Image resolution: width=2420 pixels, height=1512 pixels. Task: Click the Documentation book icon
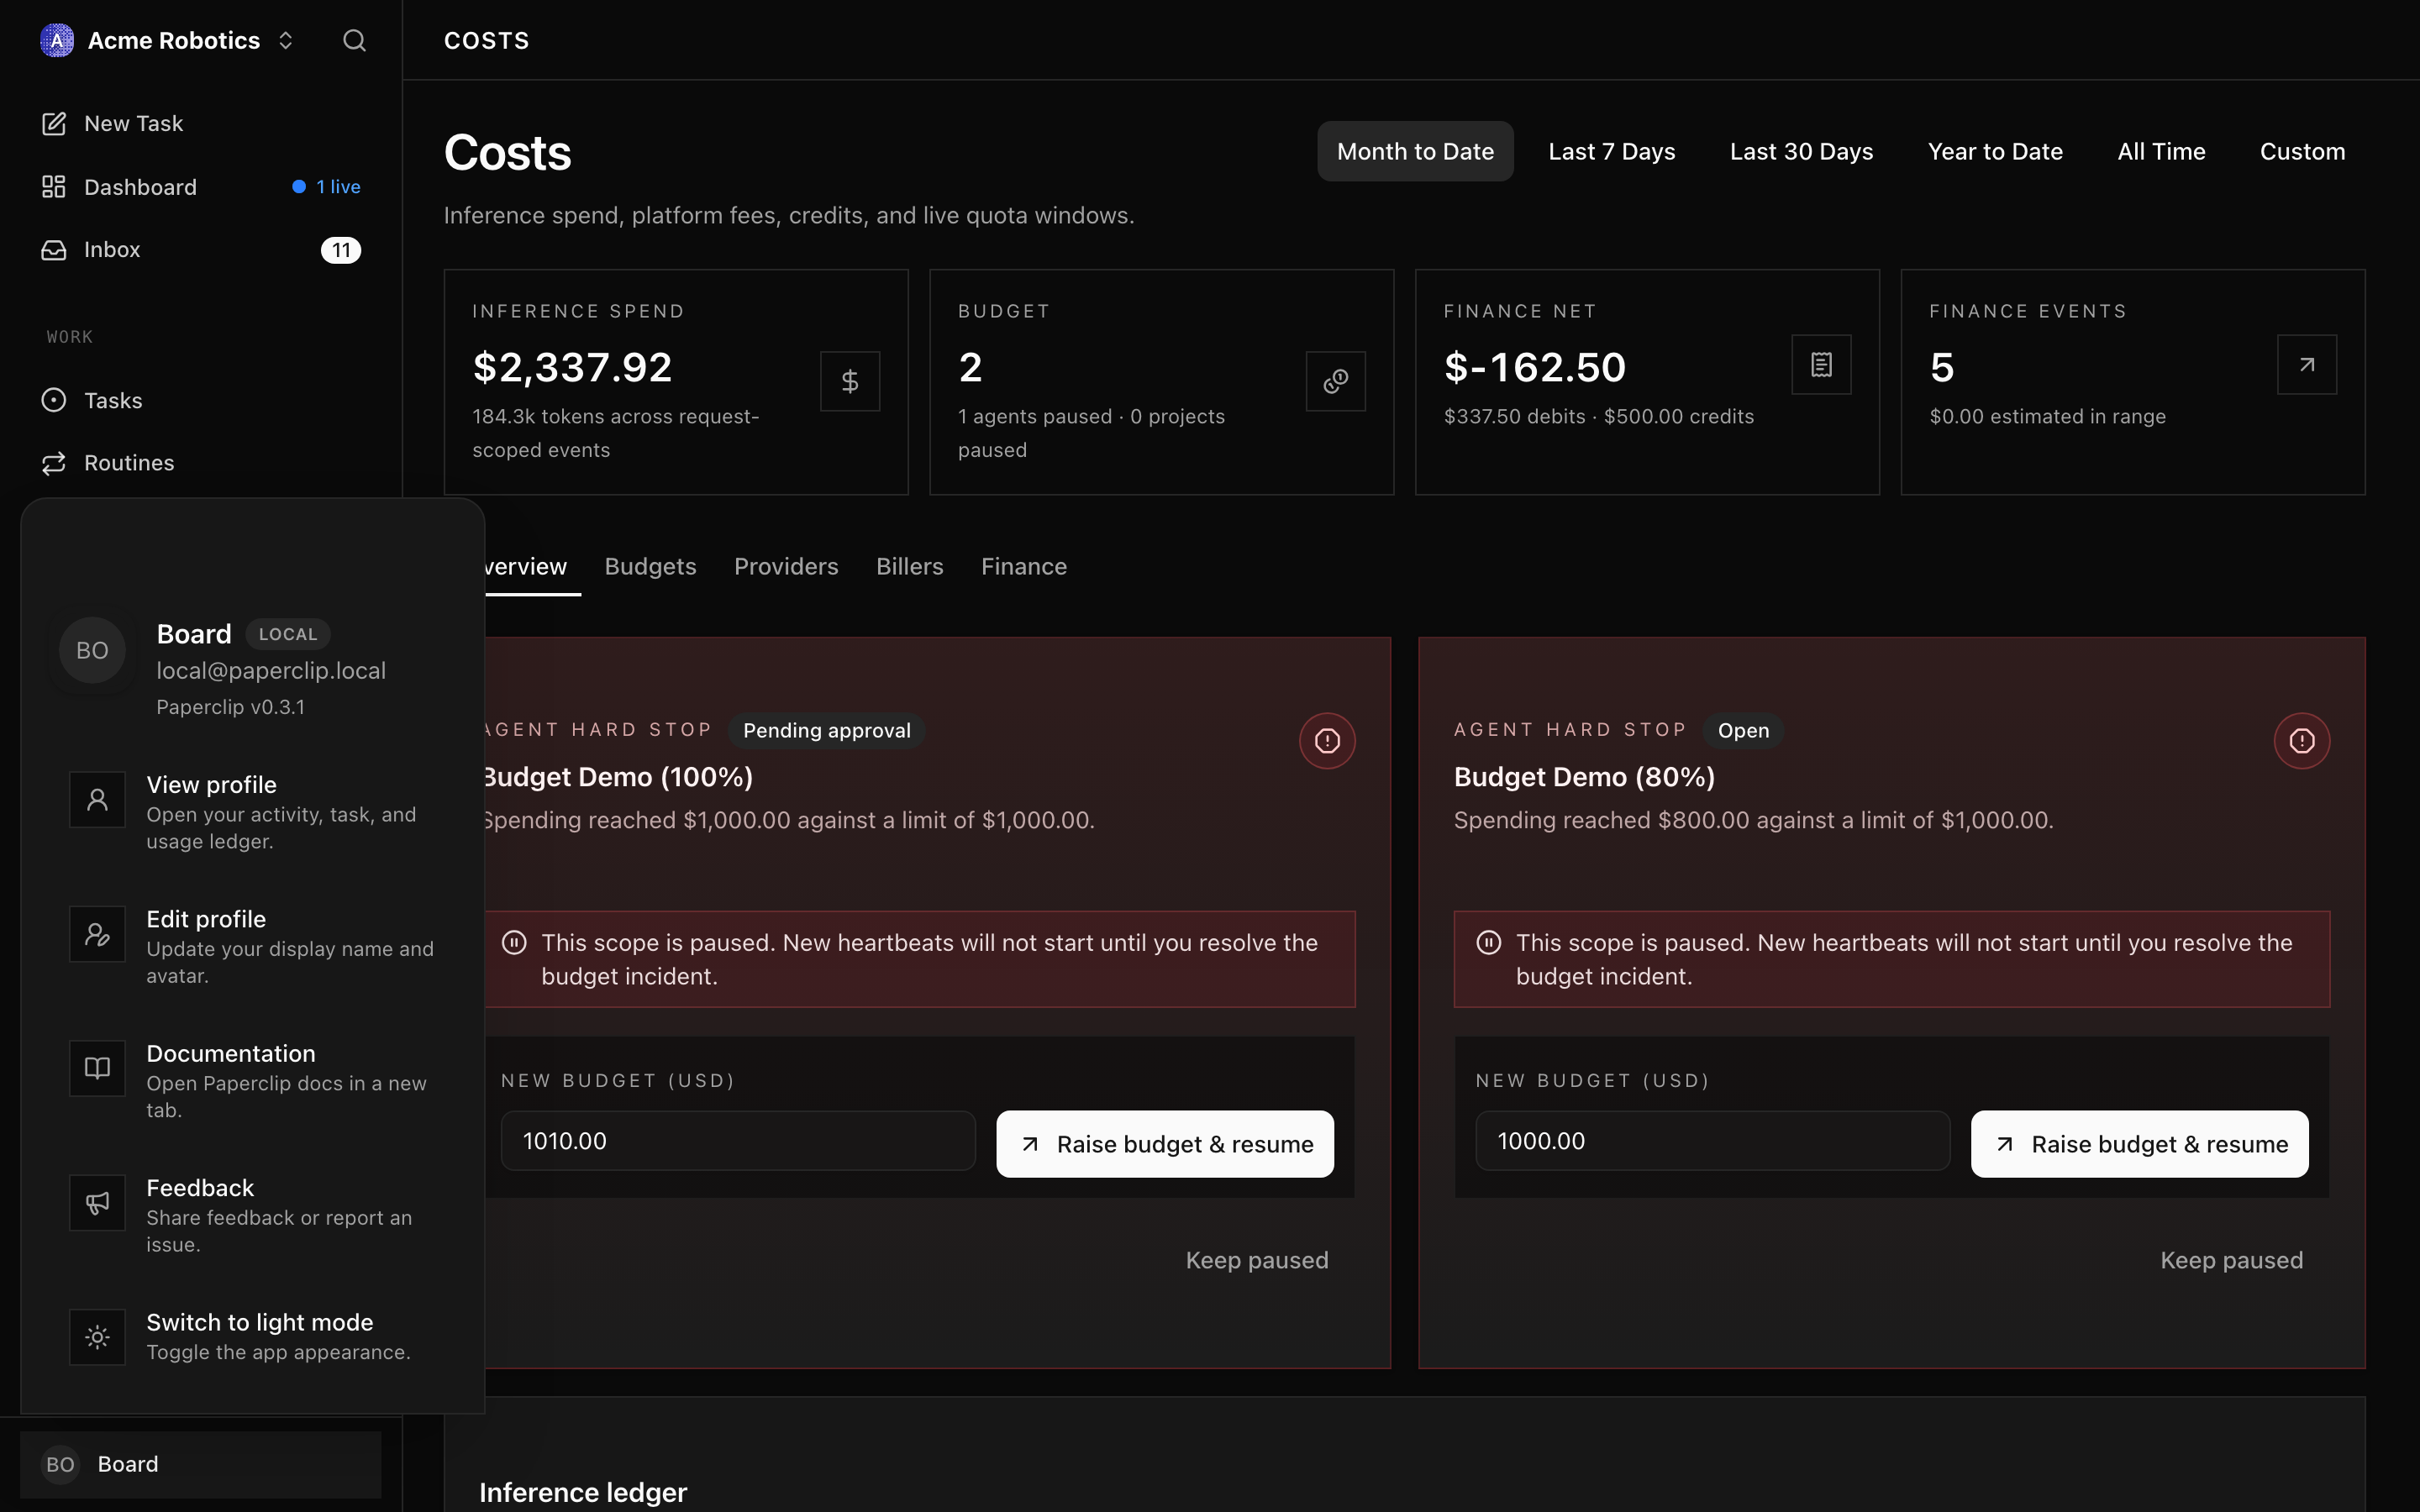97,1068
